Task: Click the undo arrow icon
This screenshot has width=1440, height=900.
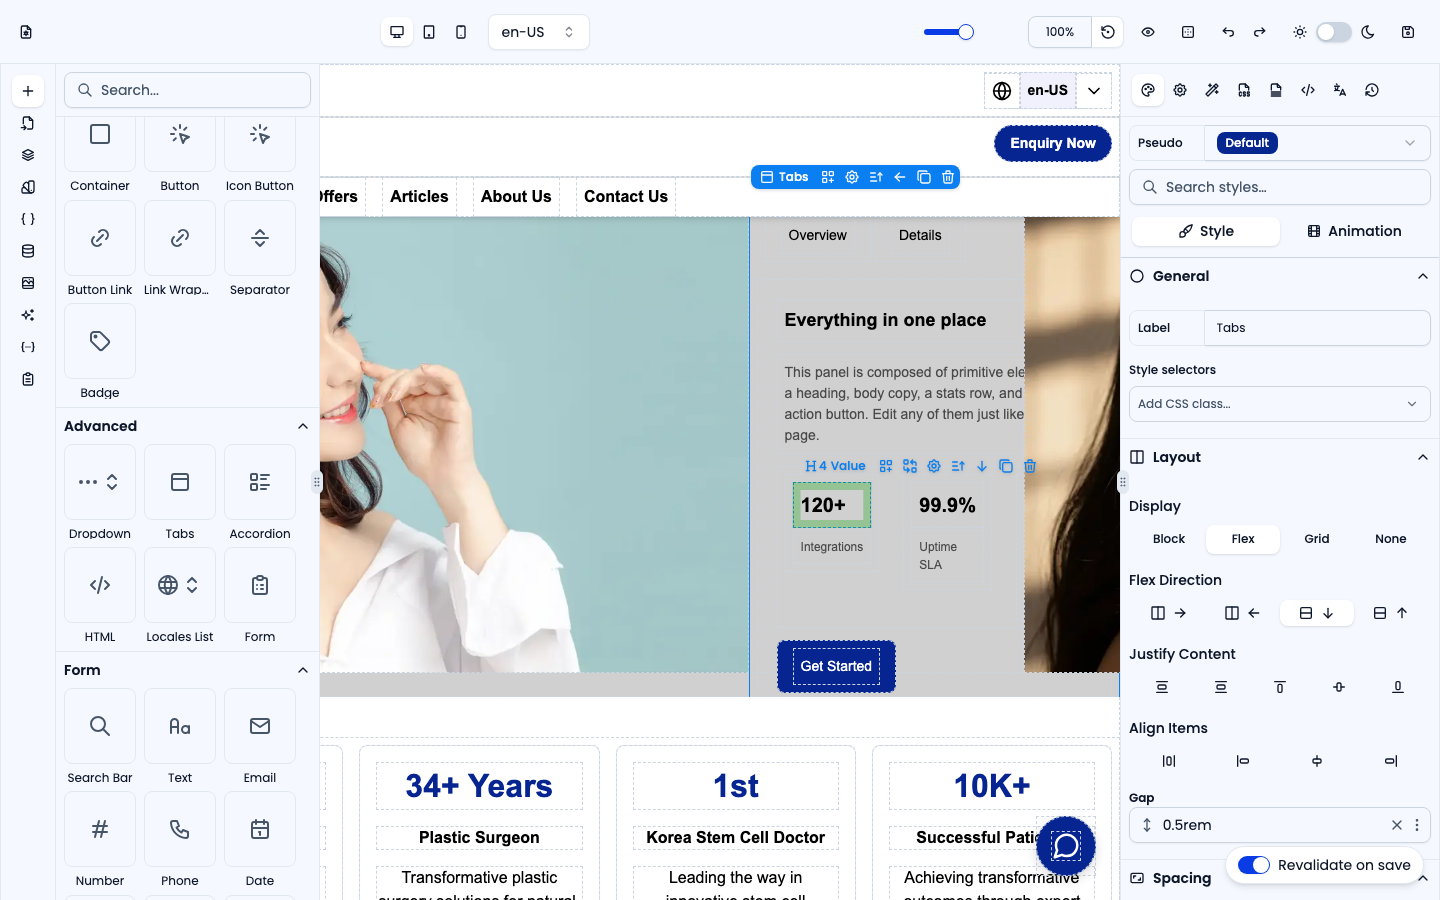Action: (x=1228, y=32)
